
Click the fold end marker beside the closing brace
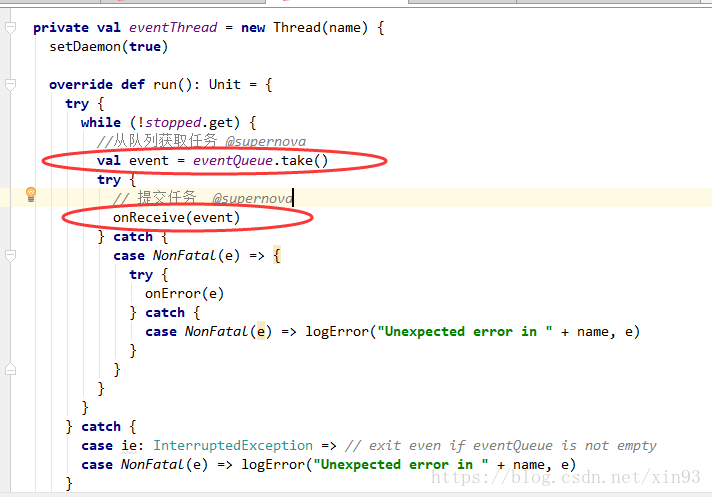click(10, 369)
